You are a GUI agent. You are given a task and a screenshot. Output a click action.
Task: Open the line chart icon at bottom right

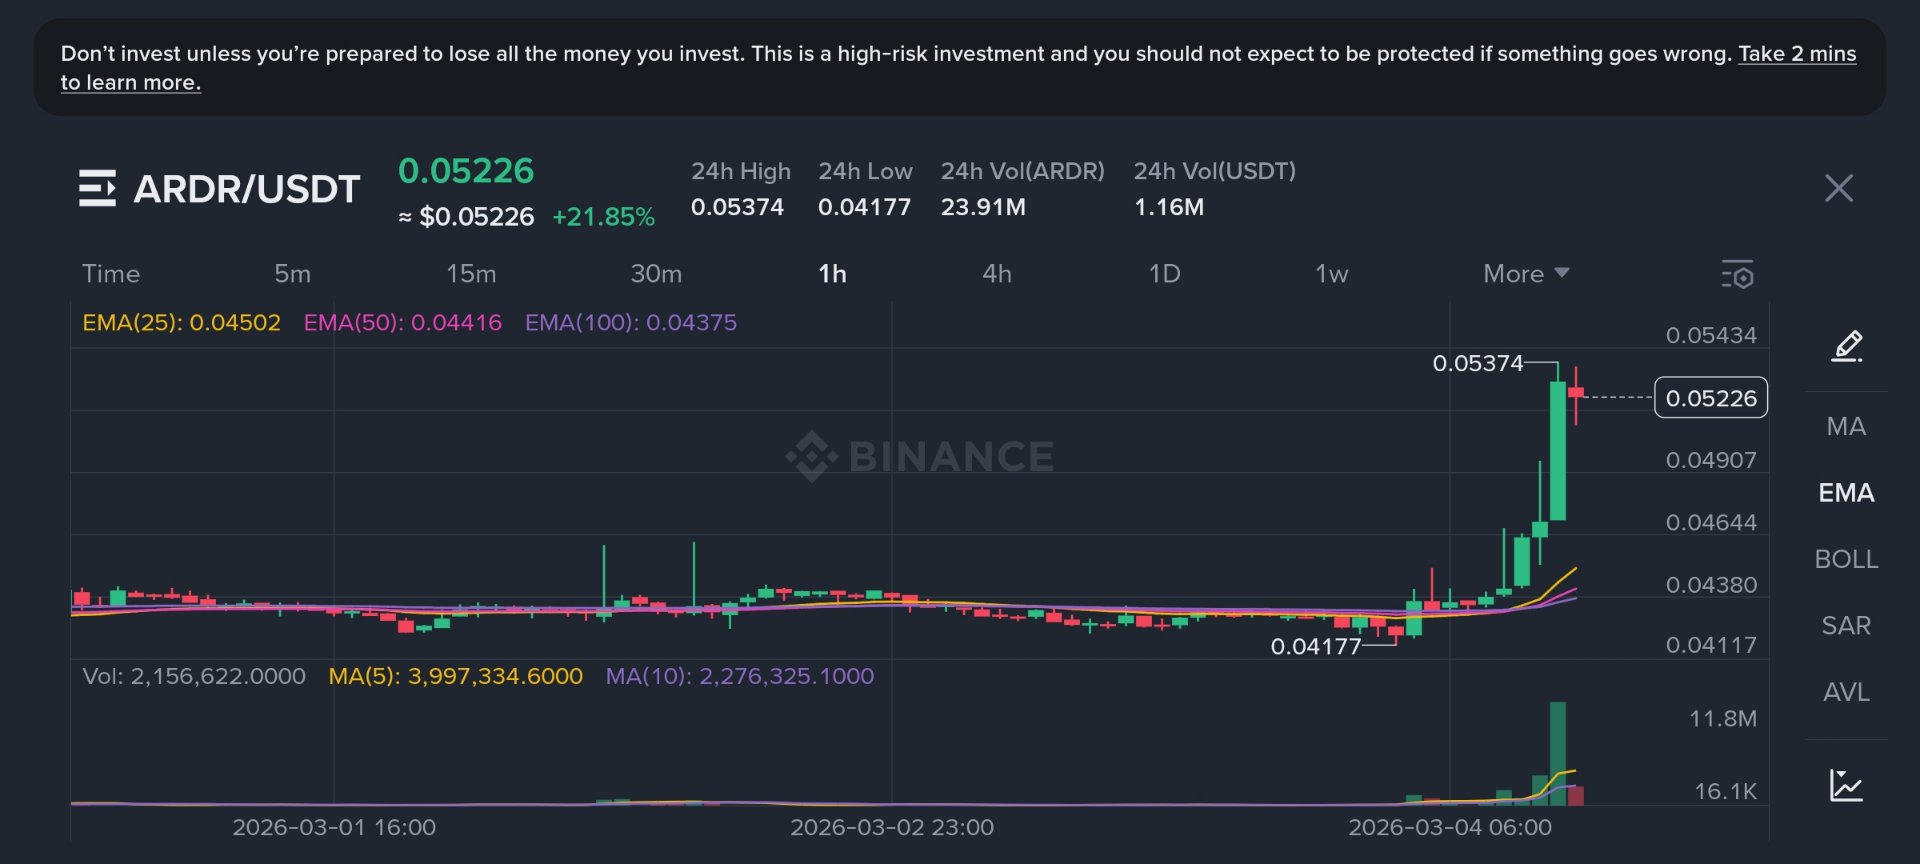(x=1846, y=785)
